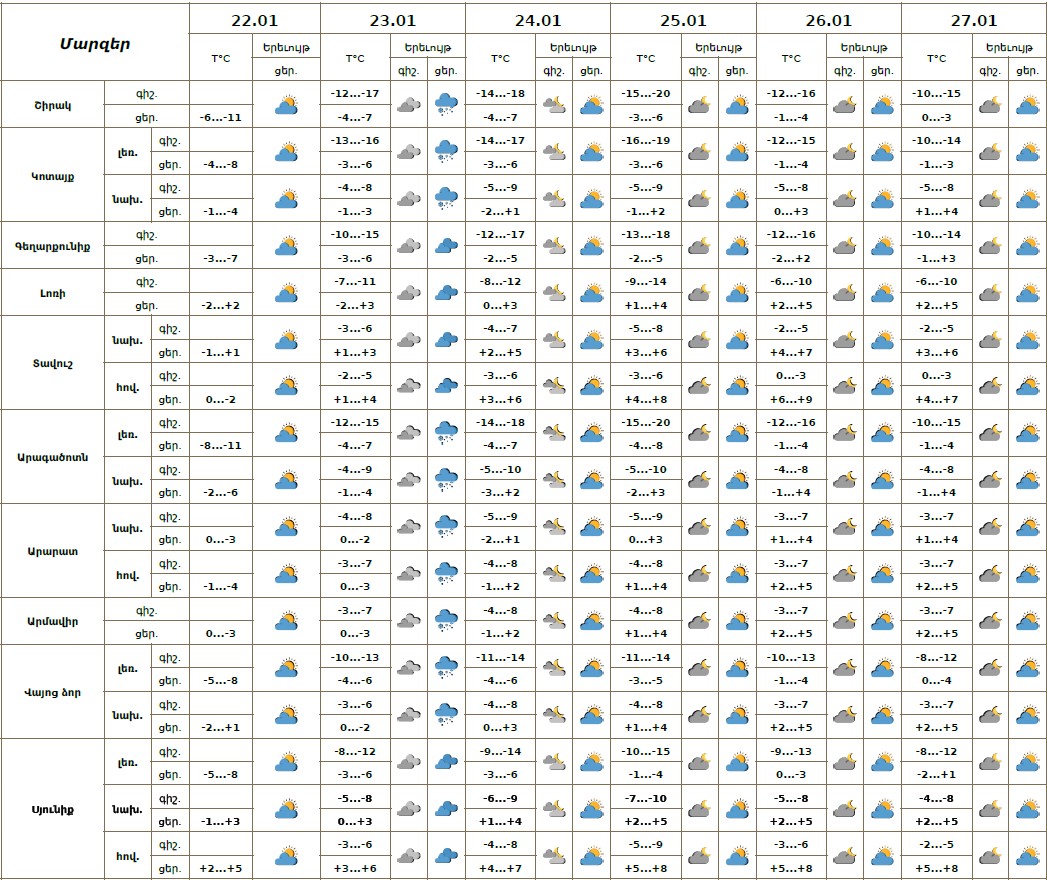Click the Երևույթ header under 23.01
The height and width of the screenshot is (880, 1047).
[427, 47]
